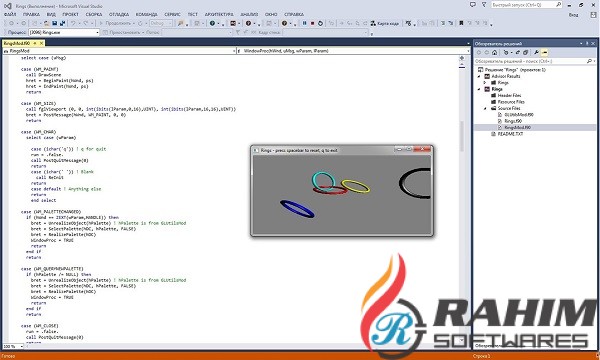Open the feedback speech-bubble icon in title bar
Screen dimensions: 600x360
coord(473,5)
